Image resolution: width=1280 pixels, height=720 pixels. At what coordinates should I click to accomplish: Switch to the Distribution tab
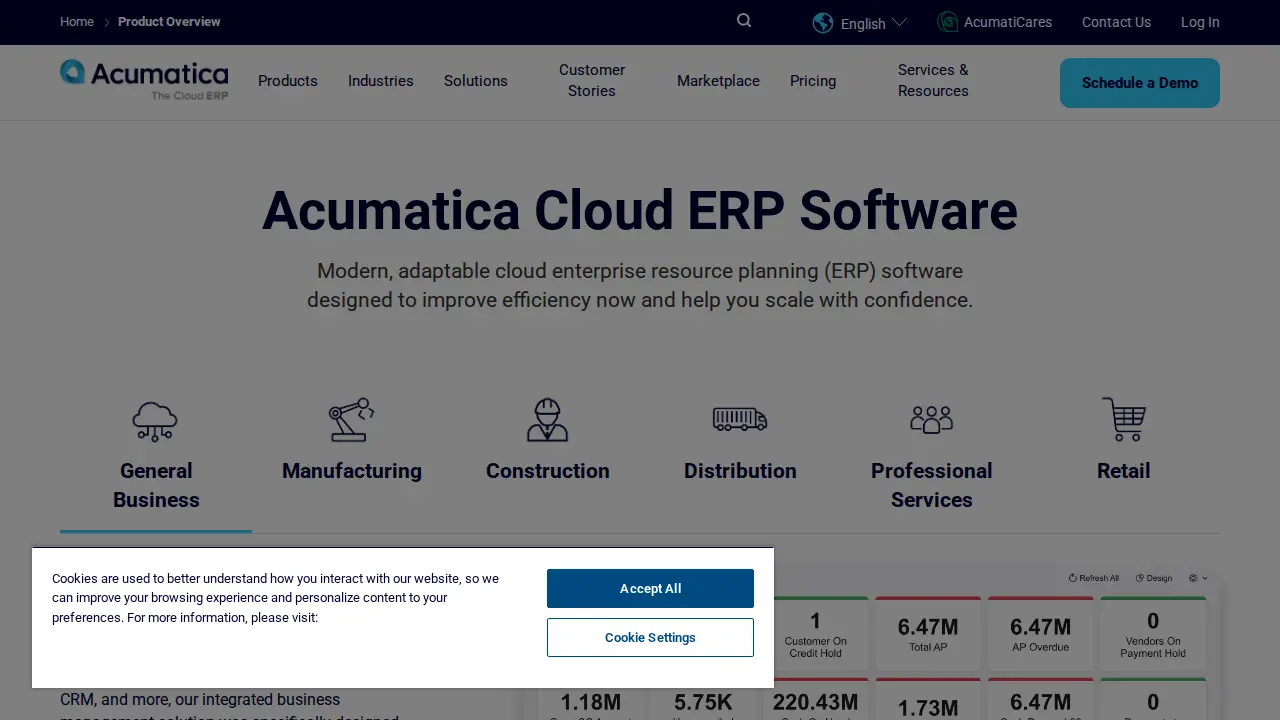[740, 471]
